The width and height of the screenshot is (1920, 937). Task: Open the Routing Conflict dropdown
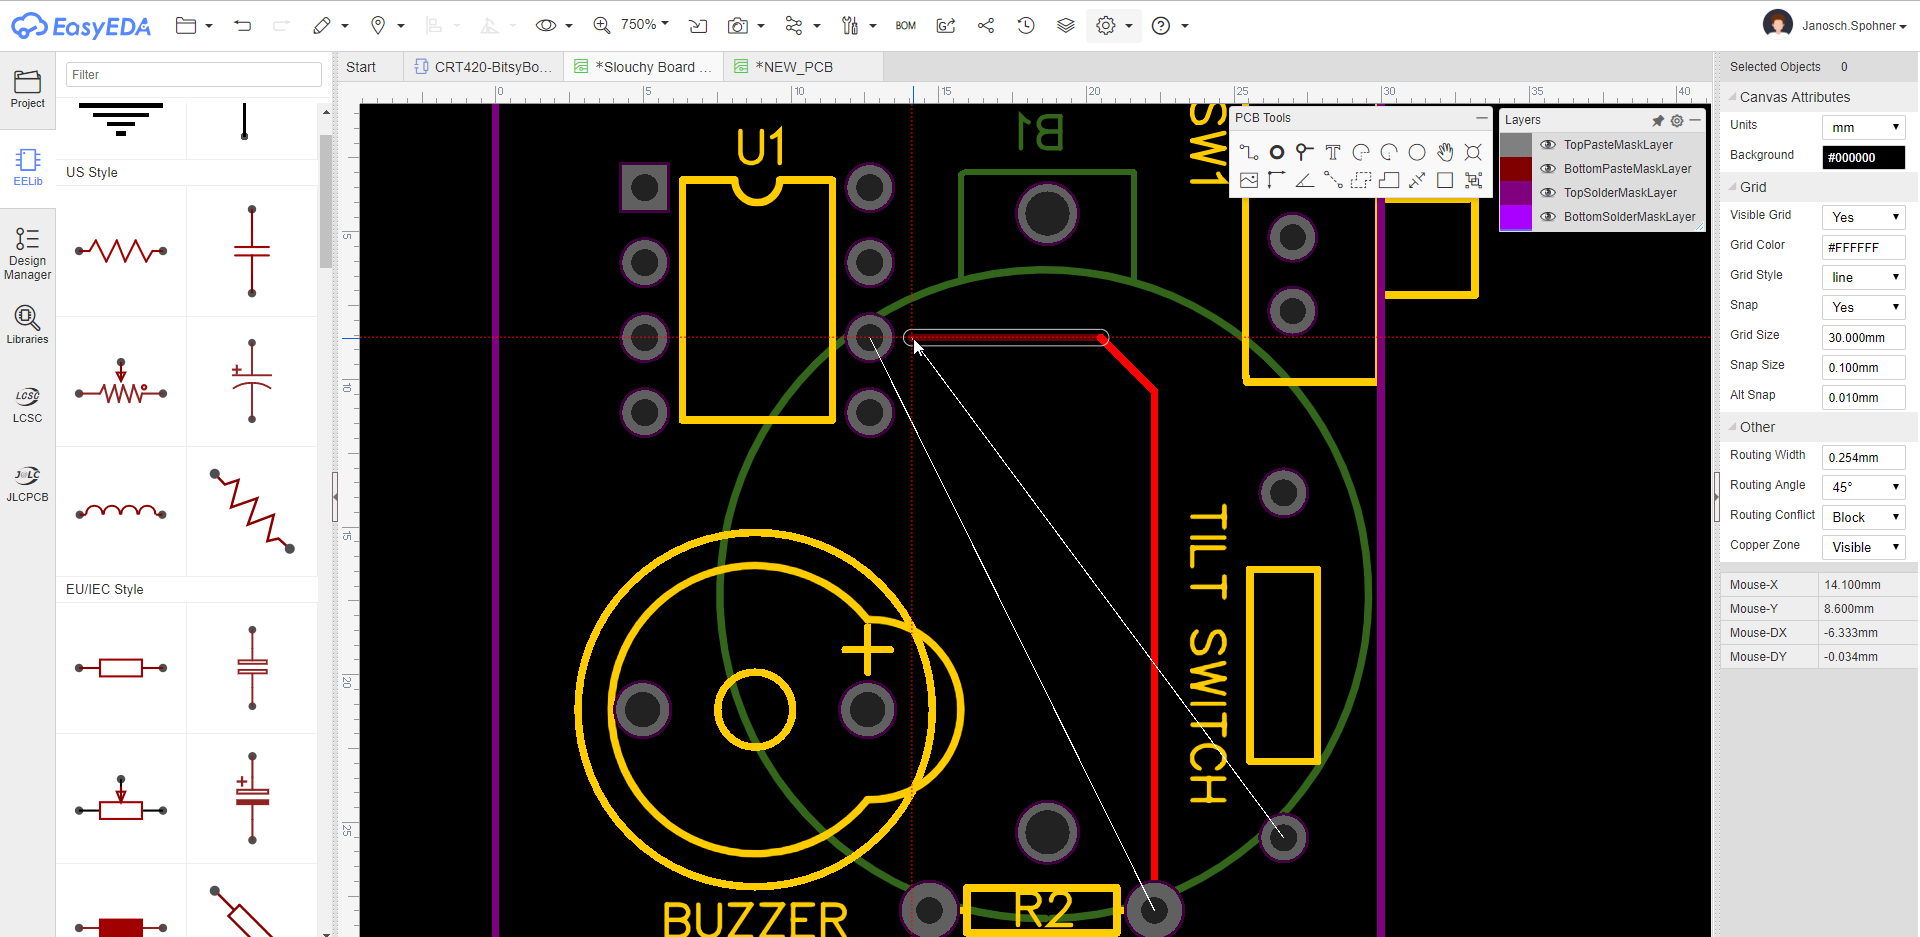1862,517
